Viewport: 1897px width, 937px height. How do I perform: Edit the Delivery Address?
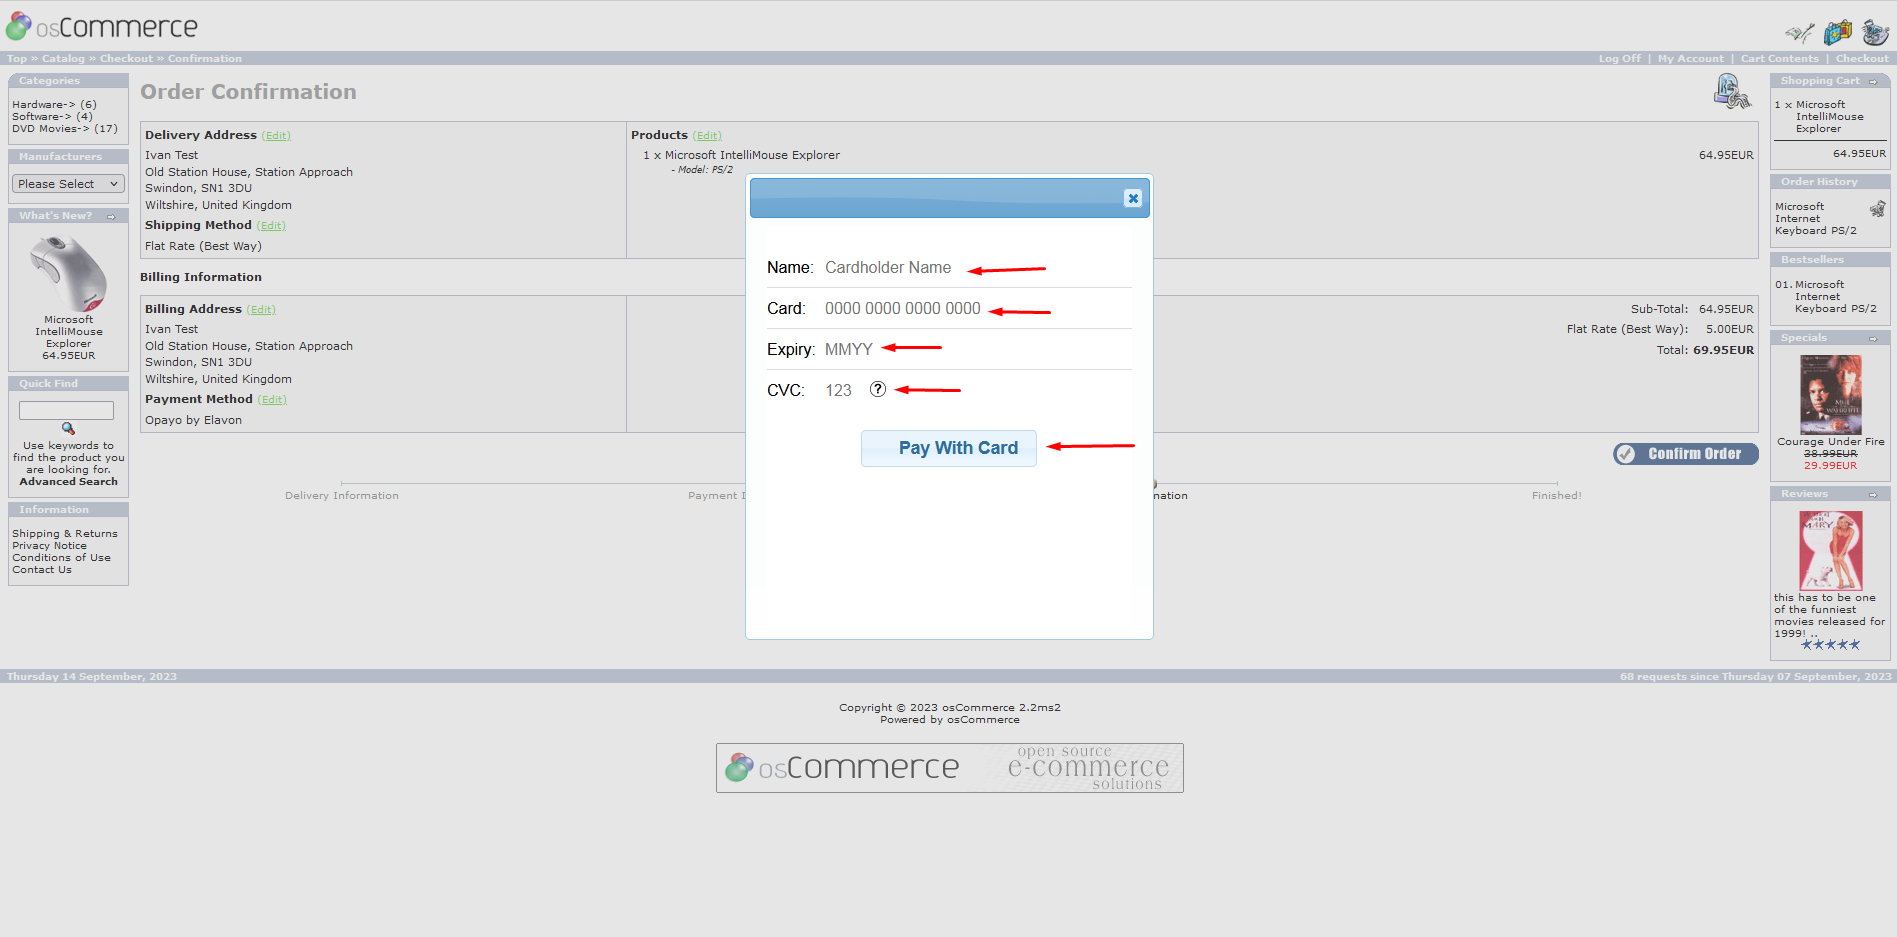[x=276, y=135]
